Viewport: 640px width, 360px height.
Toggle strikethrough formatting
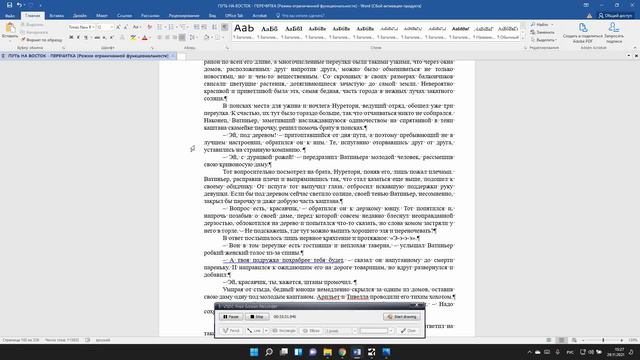(x=97, y=38)
